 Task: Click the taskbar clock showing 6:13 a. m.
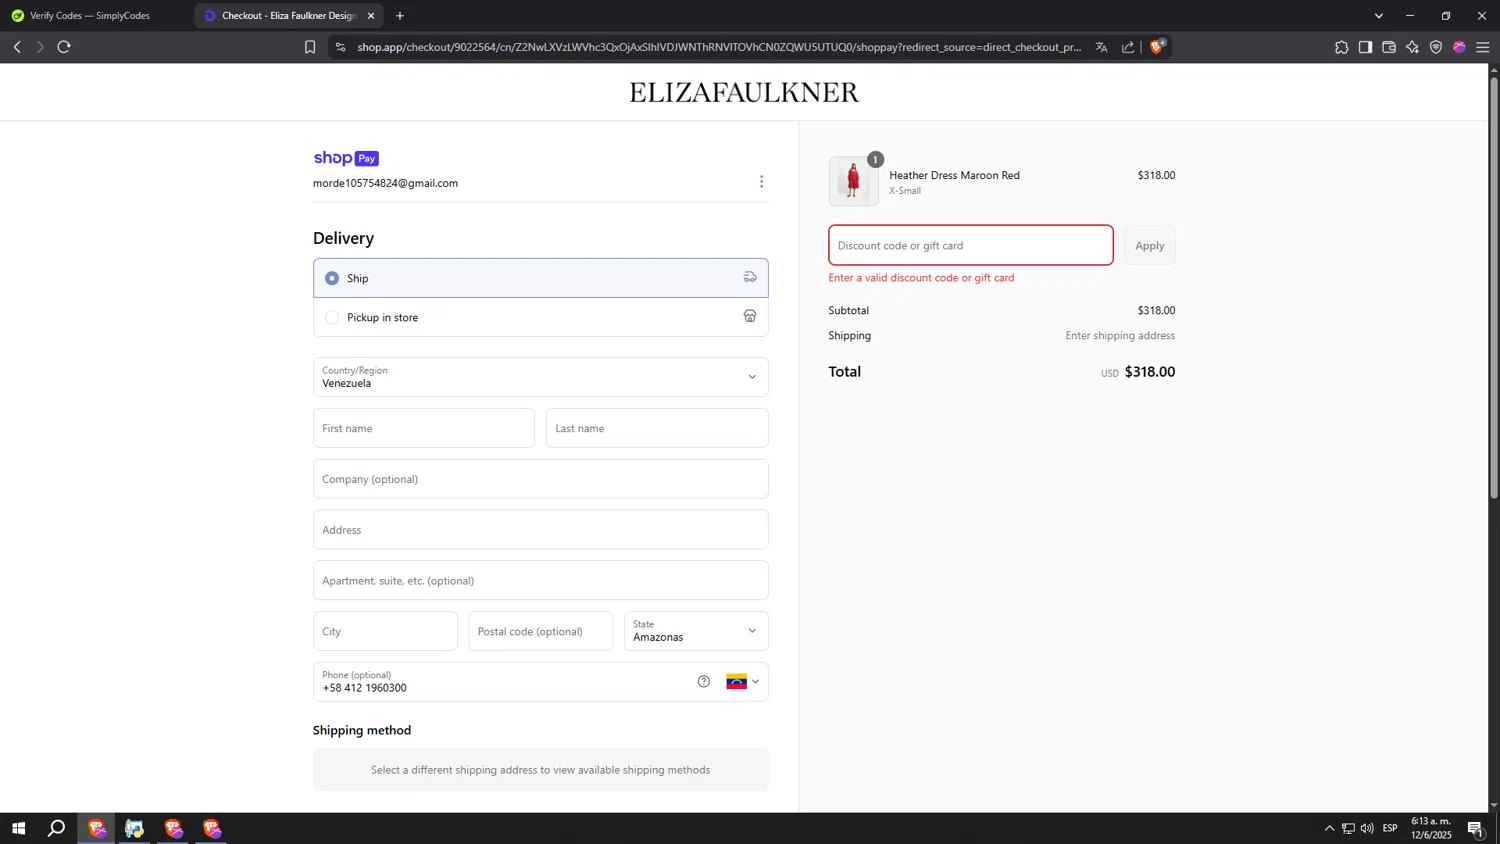[x=1431, y=828]
